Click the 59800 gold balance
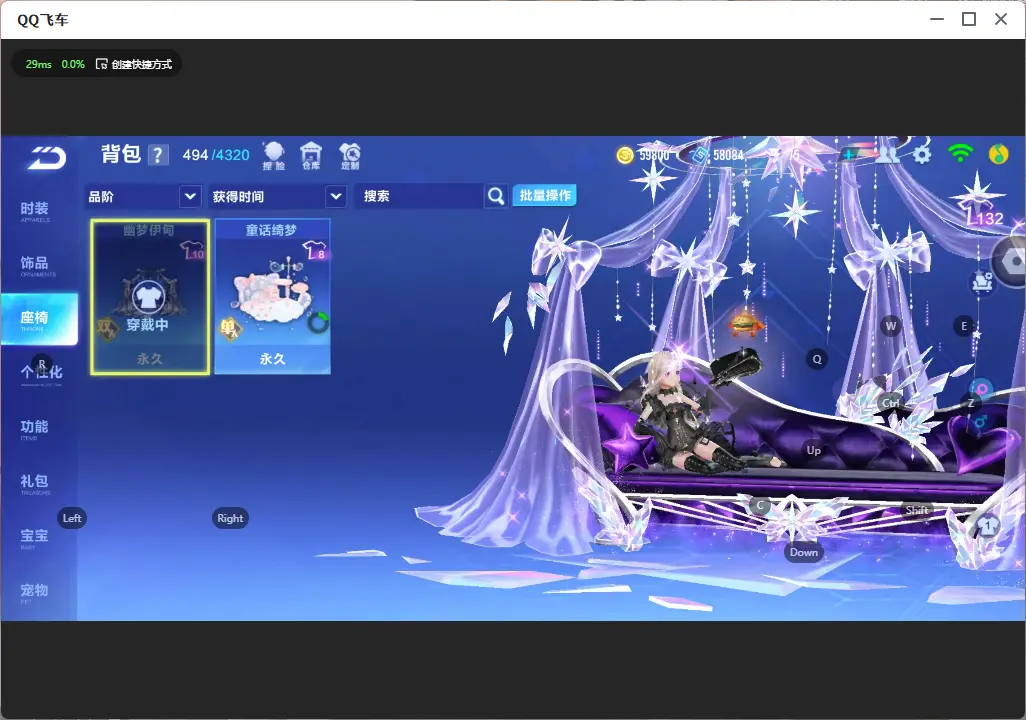This screenshot has height=720, width=1026. tap(654, 155)
